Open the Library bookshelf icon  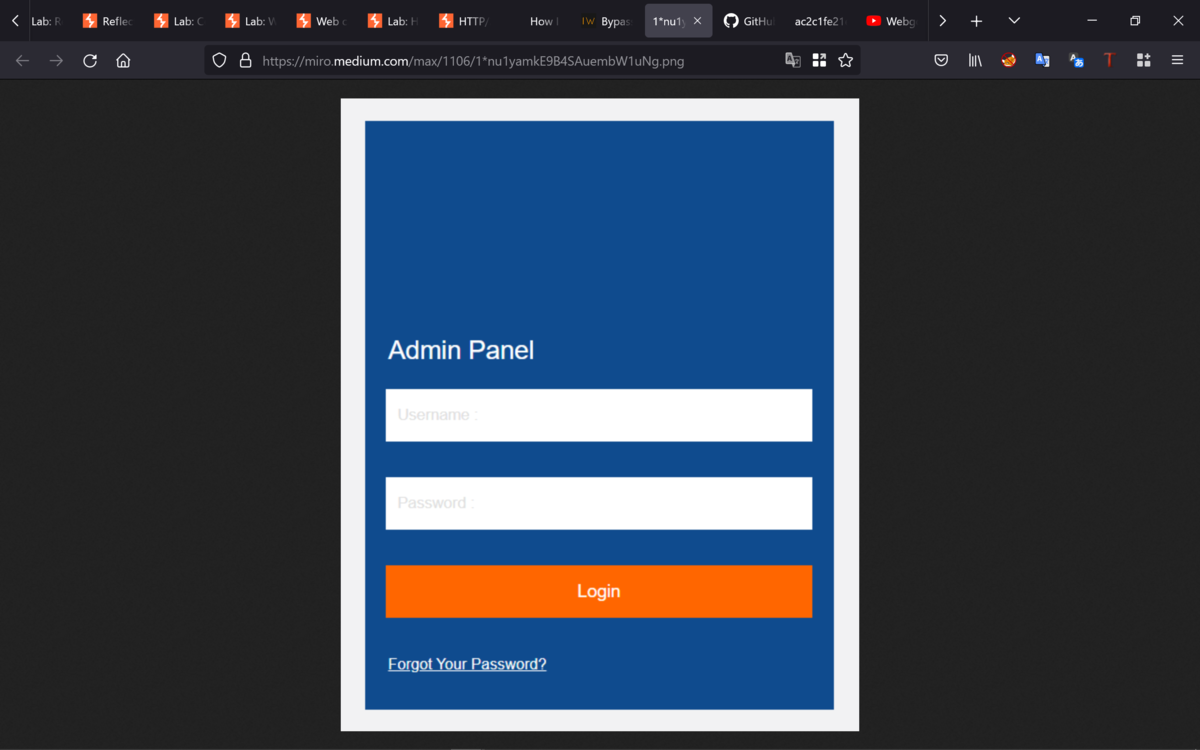click(x=975, y=61)
